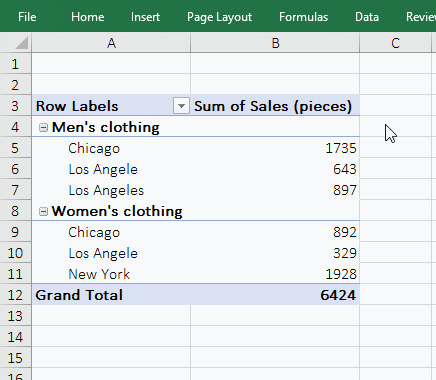Switch to the Data tab
This screenshot has height=380, width=436.
point(367,17)
